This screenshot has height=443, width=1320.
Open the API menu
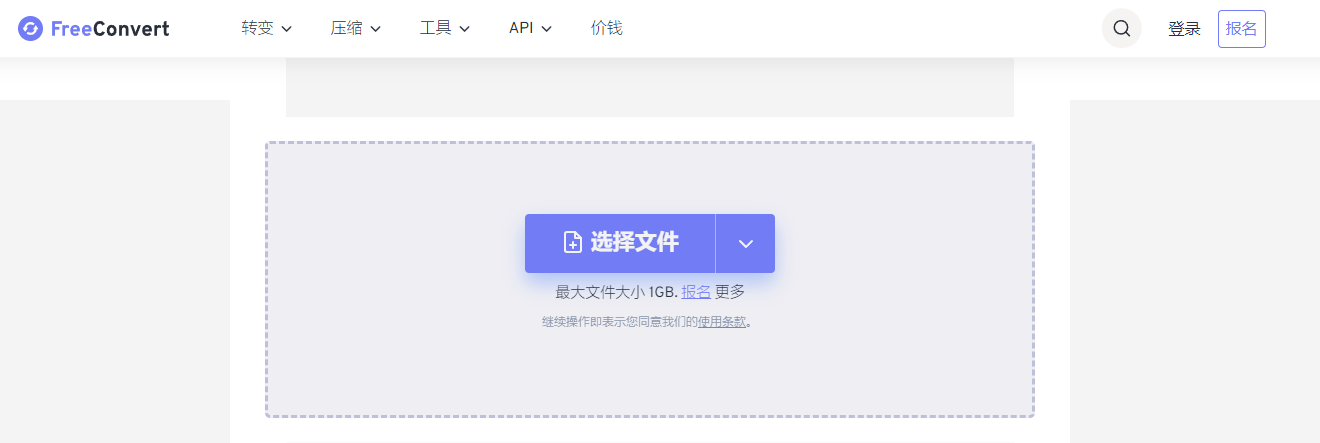[x=530, y=28]
